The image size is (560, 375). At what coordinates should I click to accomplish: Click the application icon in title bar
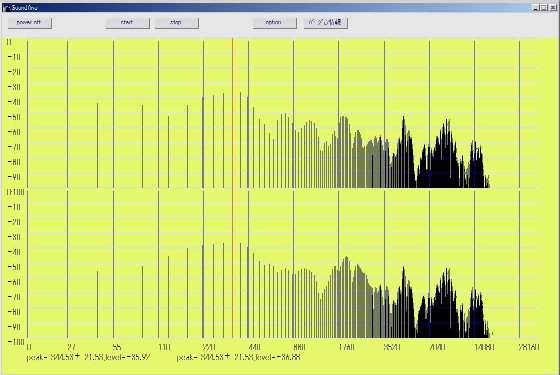tap(6, 8)
